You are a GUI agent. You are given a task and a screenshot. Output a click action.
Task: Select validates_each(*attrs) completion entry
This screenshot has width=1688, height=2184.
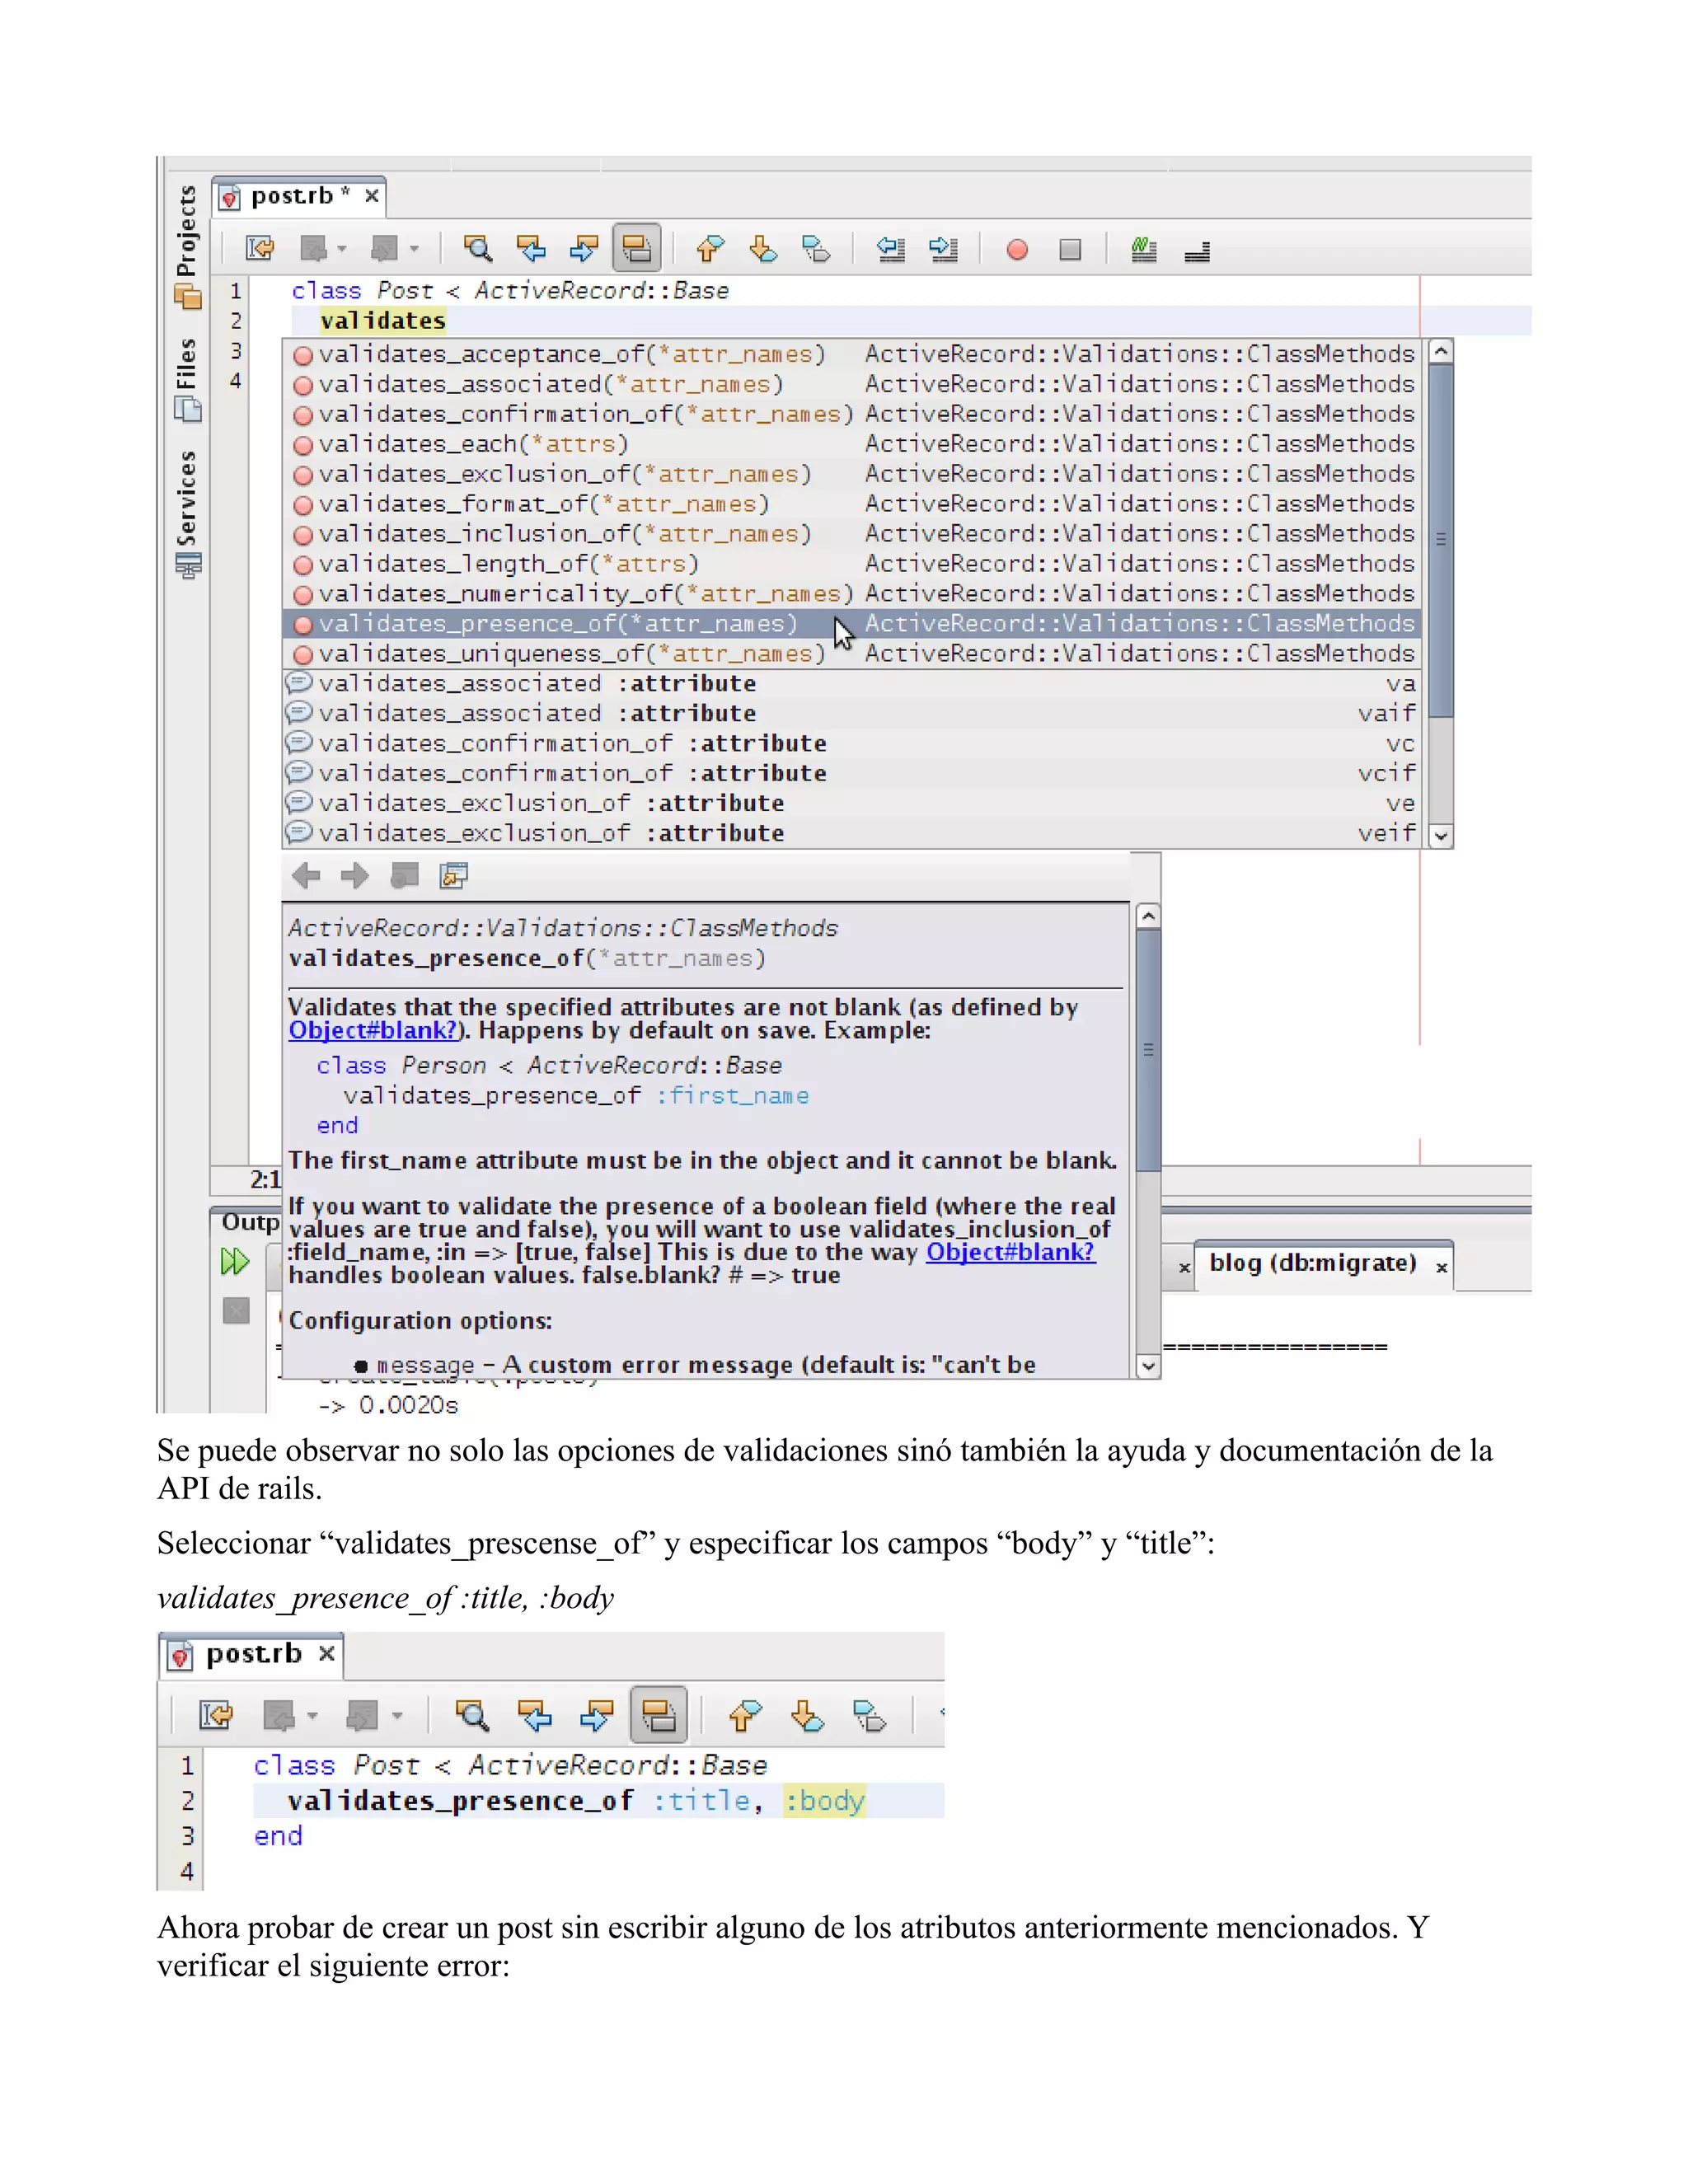pyautogui.click(x=851, y=444)
